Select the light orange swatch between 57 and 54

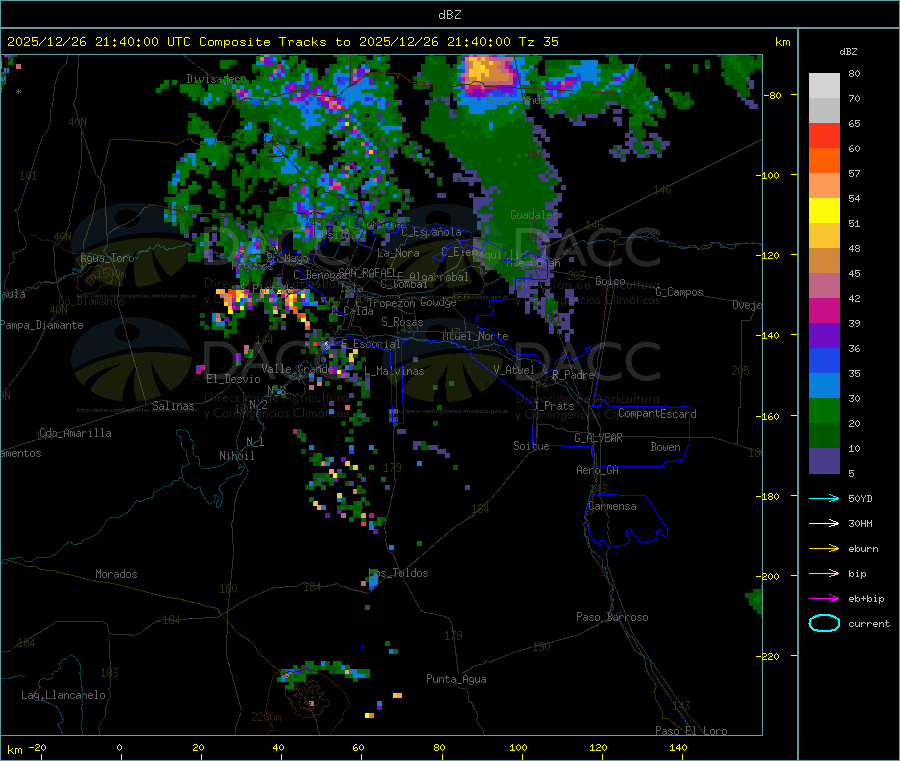point(824,186)
